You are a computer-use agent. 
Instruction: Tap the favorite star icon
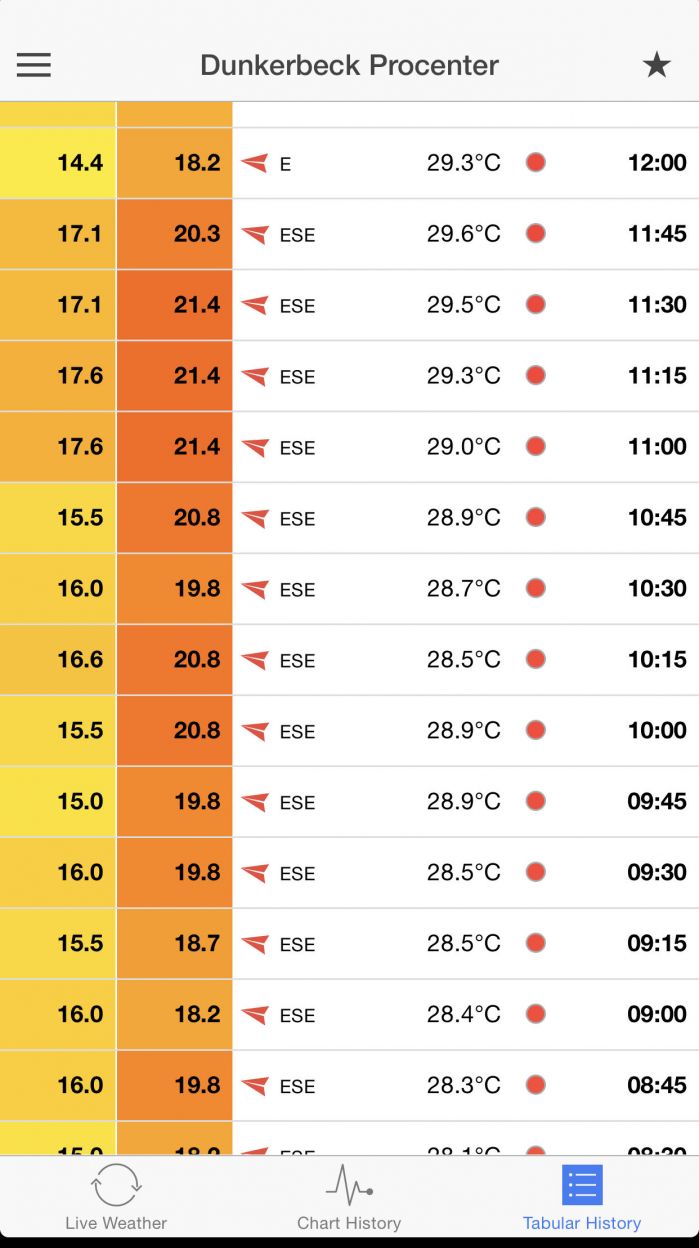coord(656,65)
